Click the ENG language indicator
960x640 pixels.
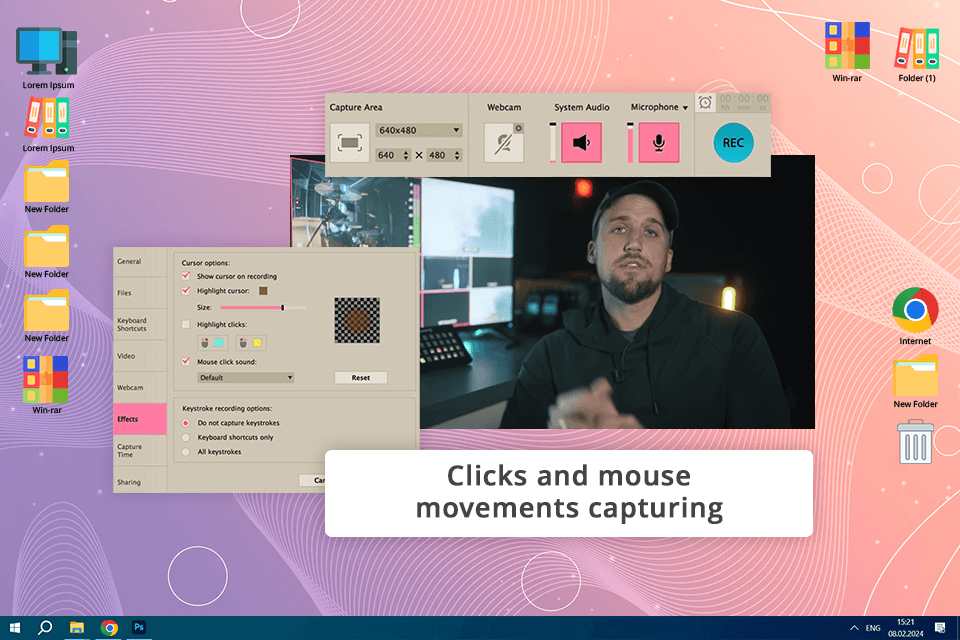click(872, 628)
